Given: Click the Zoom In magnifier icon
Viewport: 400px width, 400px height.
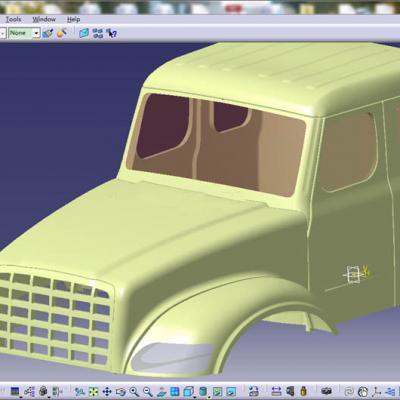Looking at the screenshot, I should point(134,392).
